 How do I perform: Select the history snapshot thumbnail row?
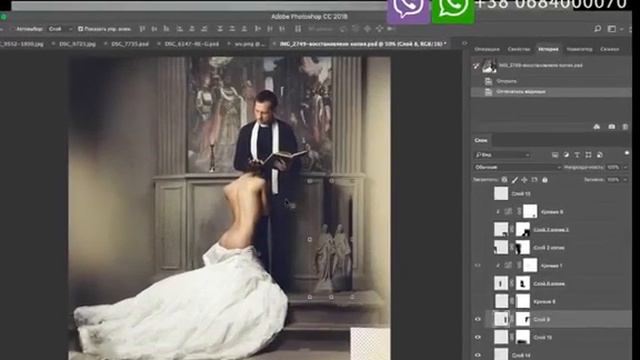click(x=551, y=66)
